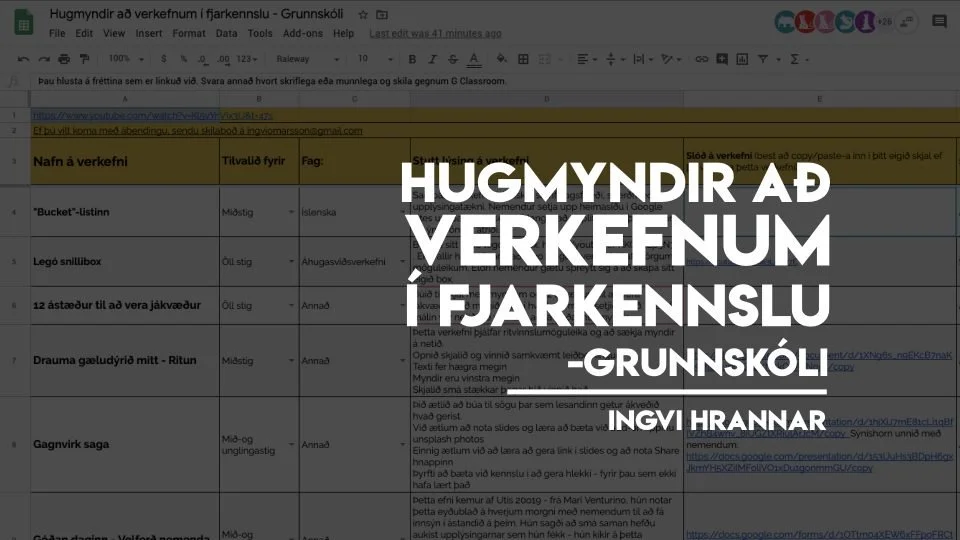The height and width of the screenshot is (540, 960).
Task: Open the YouTube link in row 1
Action: point(152,115)
